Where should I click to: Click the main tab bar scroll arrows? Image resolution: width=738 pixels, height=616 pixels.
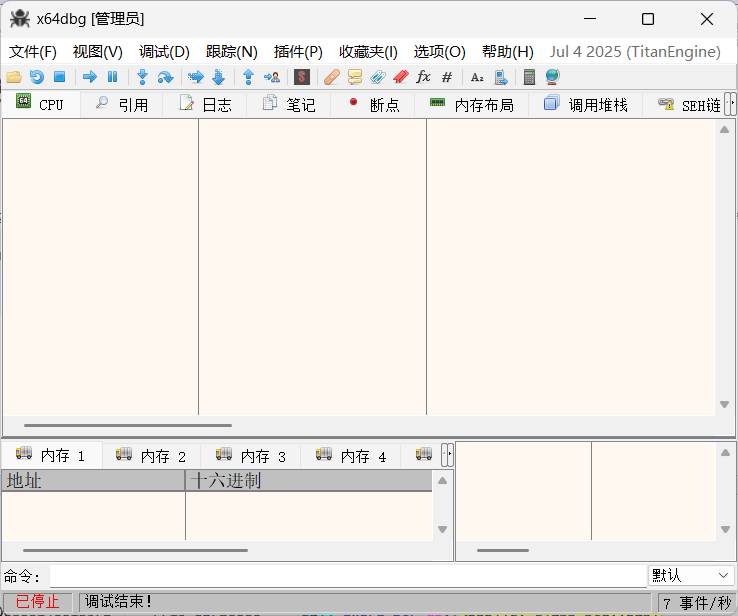730,104
